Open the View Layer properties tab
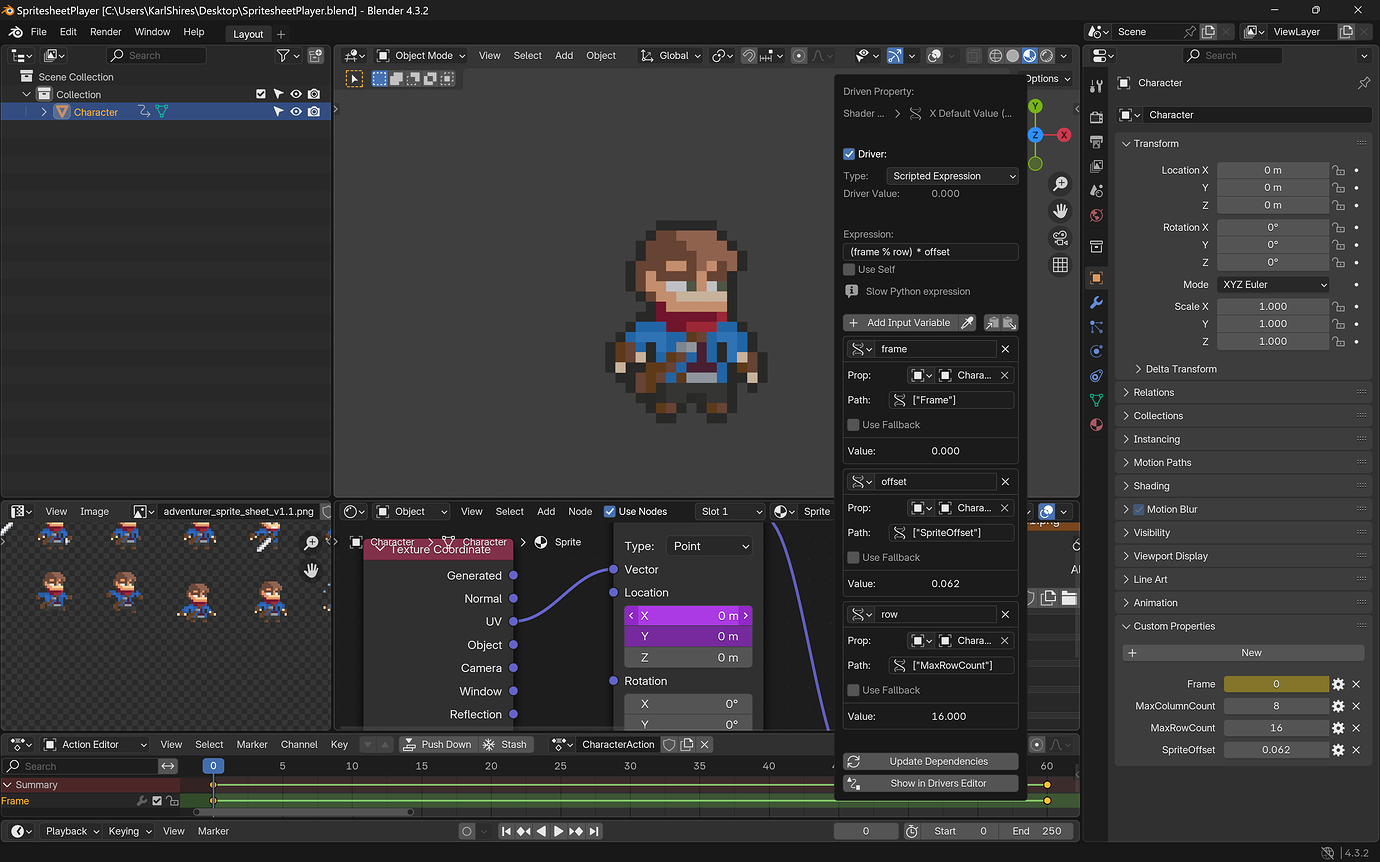The image size is (1380, 862). [x=1096, y=166]
